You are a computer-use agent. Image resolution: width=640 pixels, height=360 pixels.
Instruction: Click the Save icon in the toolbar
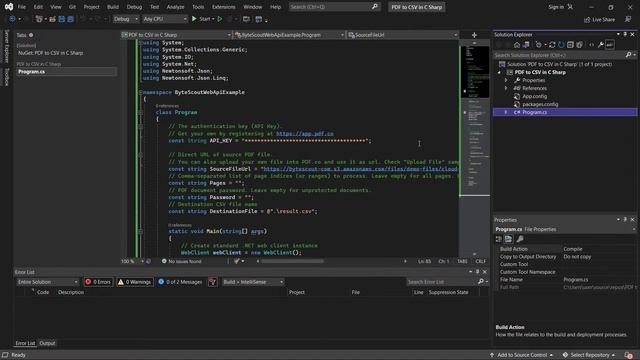pyautogui.click(x=62, y=19)
